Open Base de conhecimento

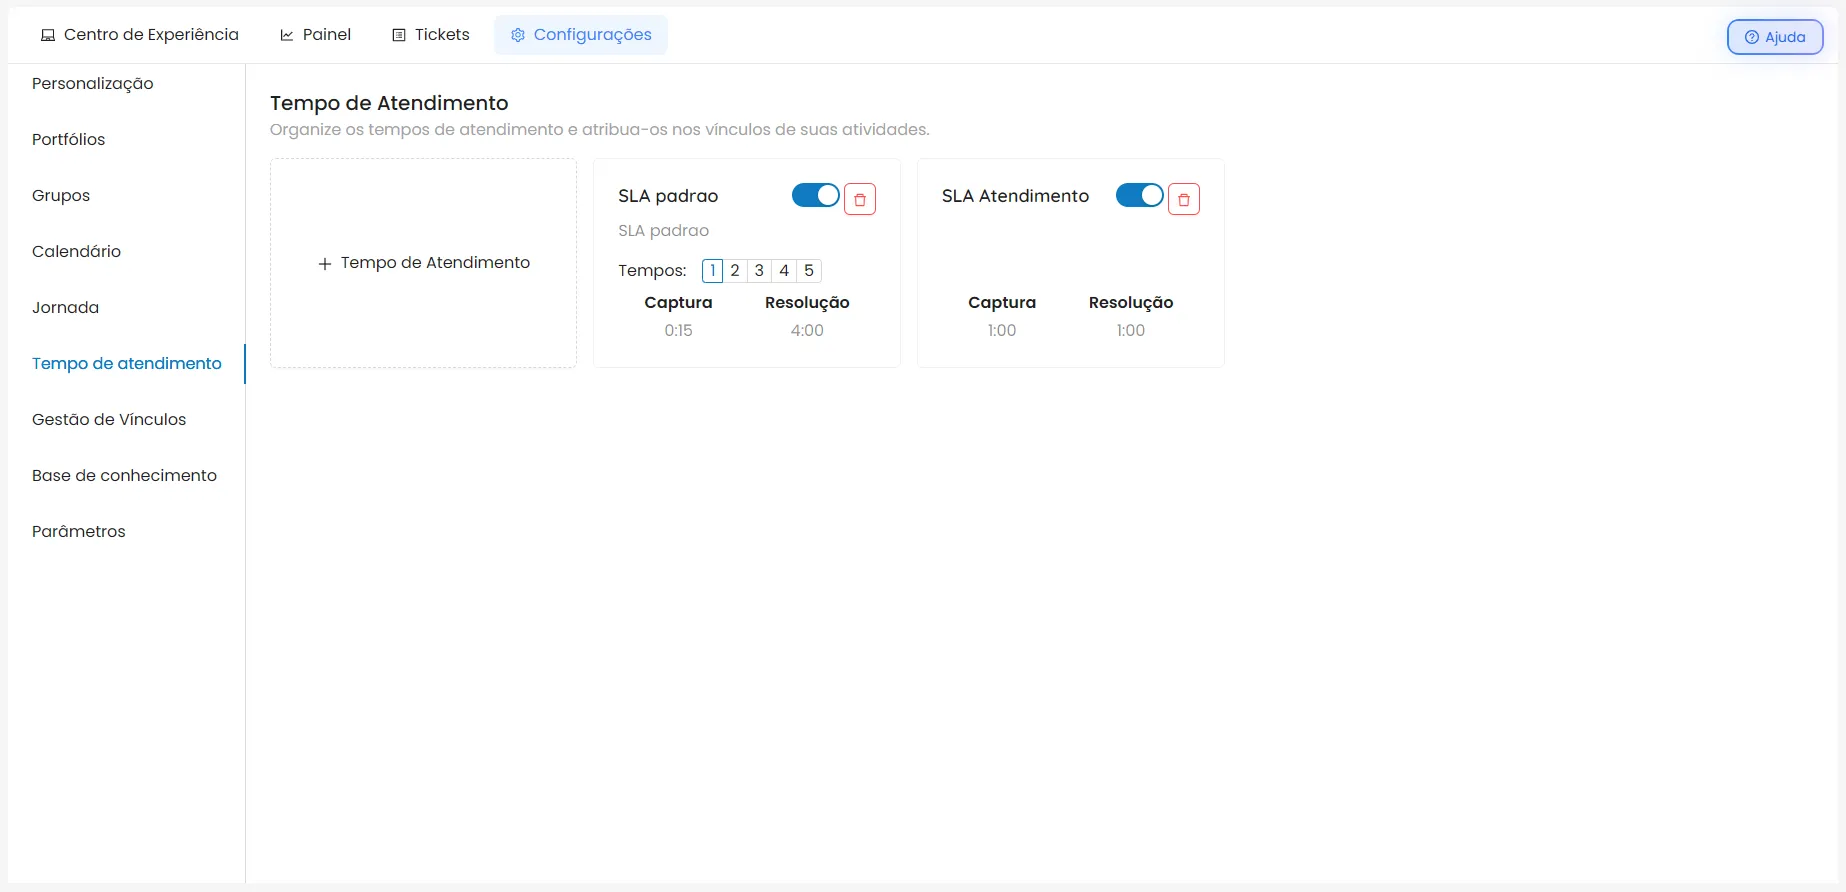pyautogui.click(x=125, y=476)
